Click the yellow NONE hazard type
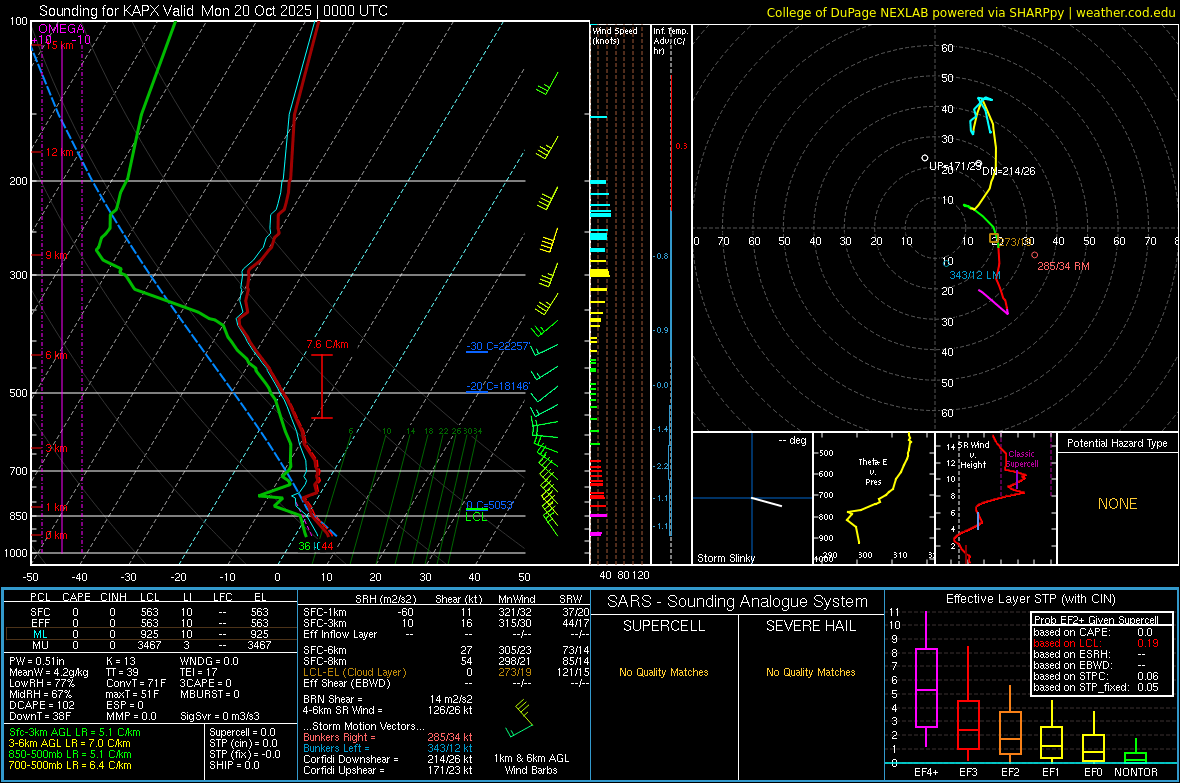This screenshot has width=1180, height=783. click(x=1118, y=504)
